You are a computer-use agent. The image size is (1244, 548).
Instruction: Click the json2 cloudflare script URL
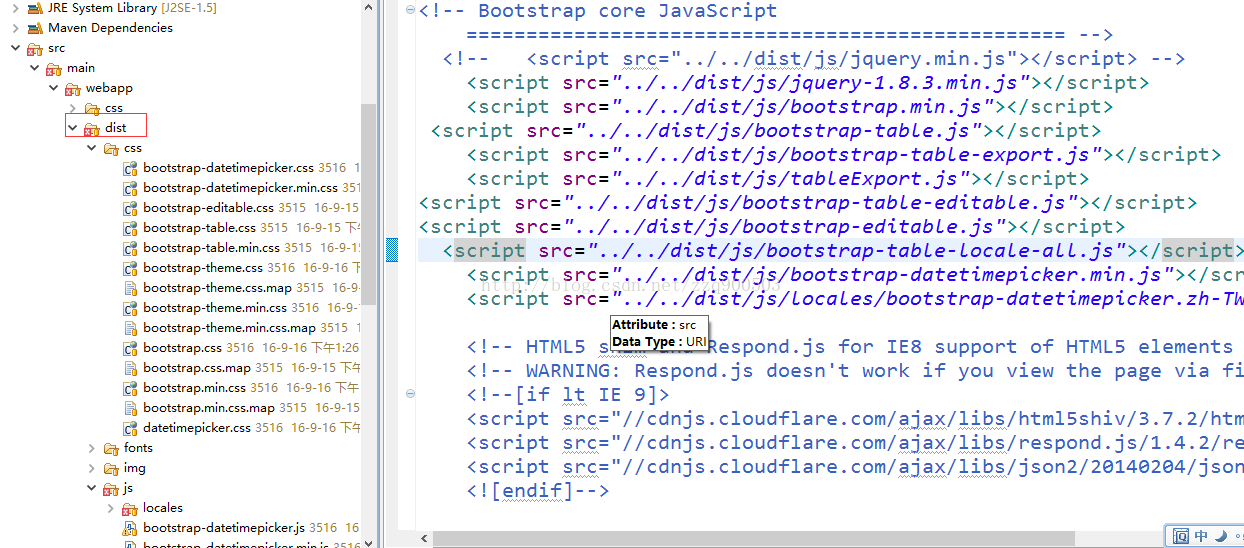click(x=927, y=466)
